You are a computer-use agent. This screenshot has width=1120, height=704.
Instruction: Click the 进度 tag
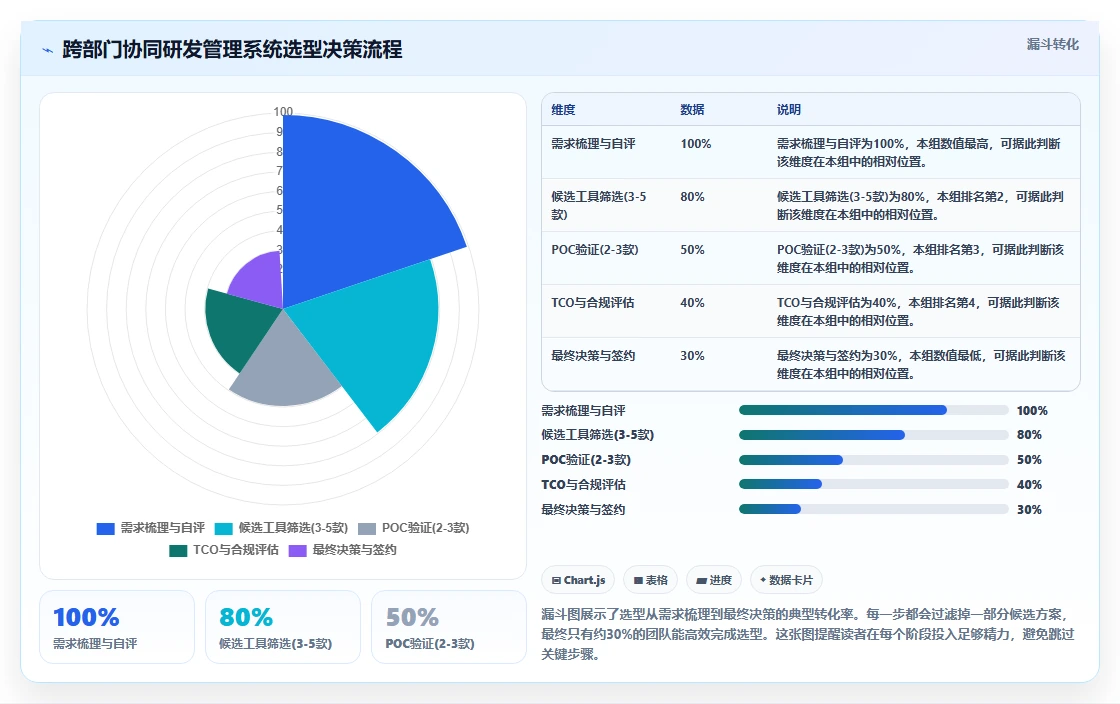click(714, 580)
